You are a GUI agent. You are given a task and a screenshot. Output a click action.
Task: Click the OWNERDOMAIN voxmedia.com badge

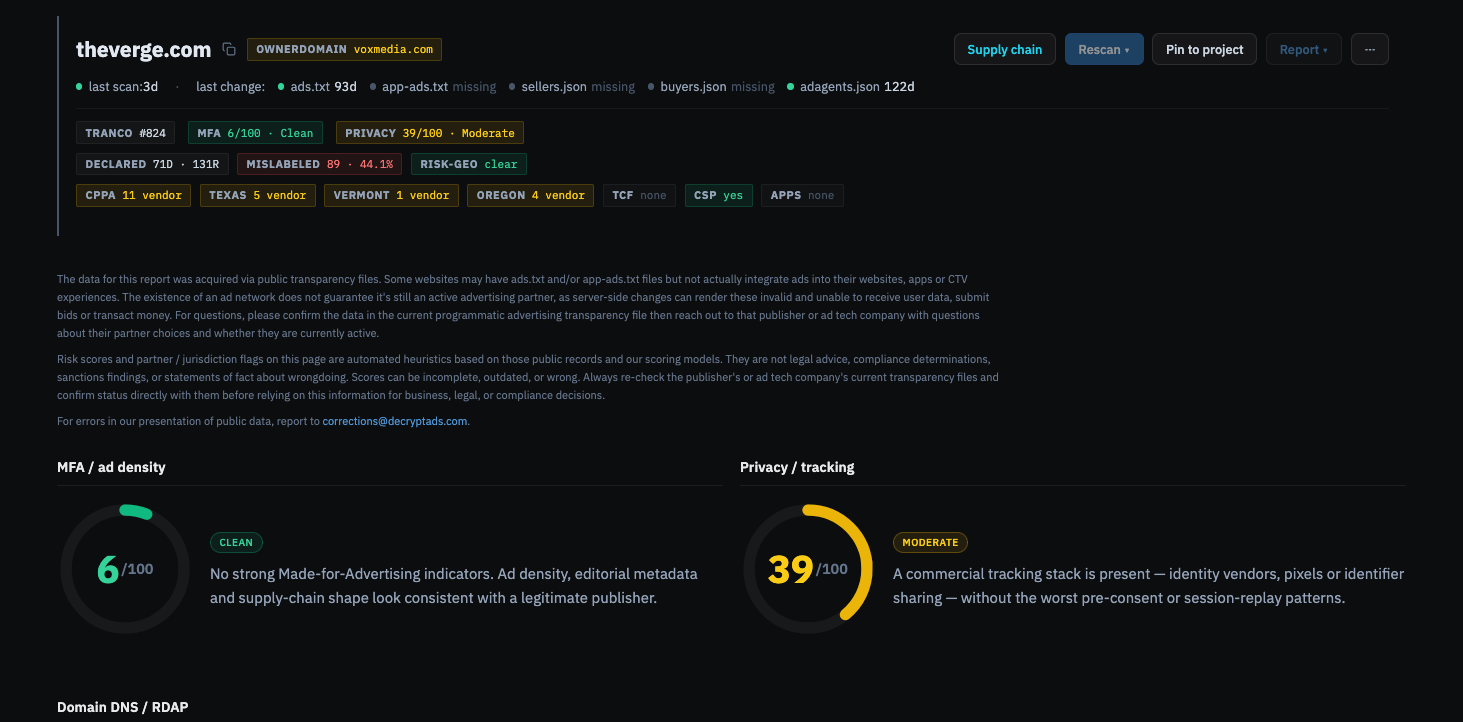pos(345,49)
